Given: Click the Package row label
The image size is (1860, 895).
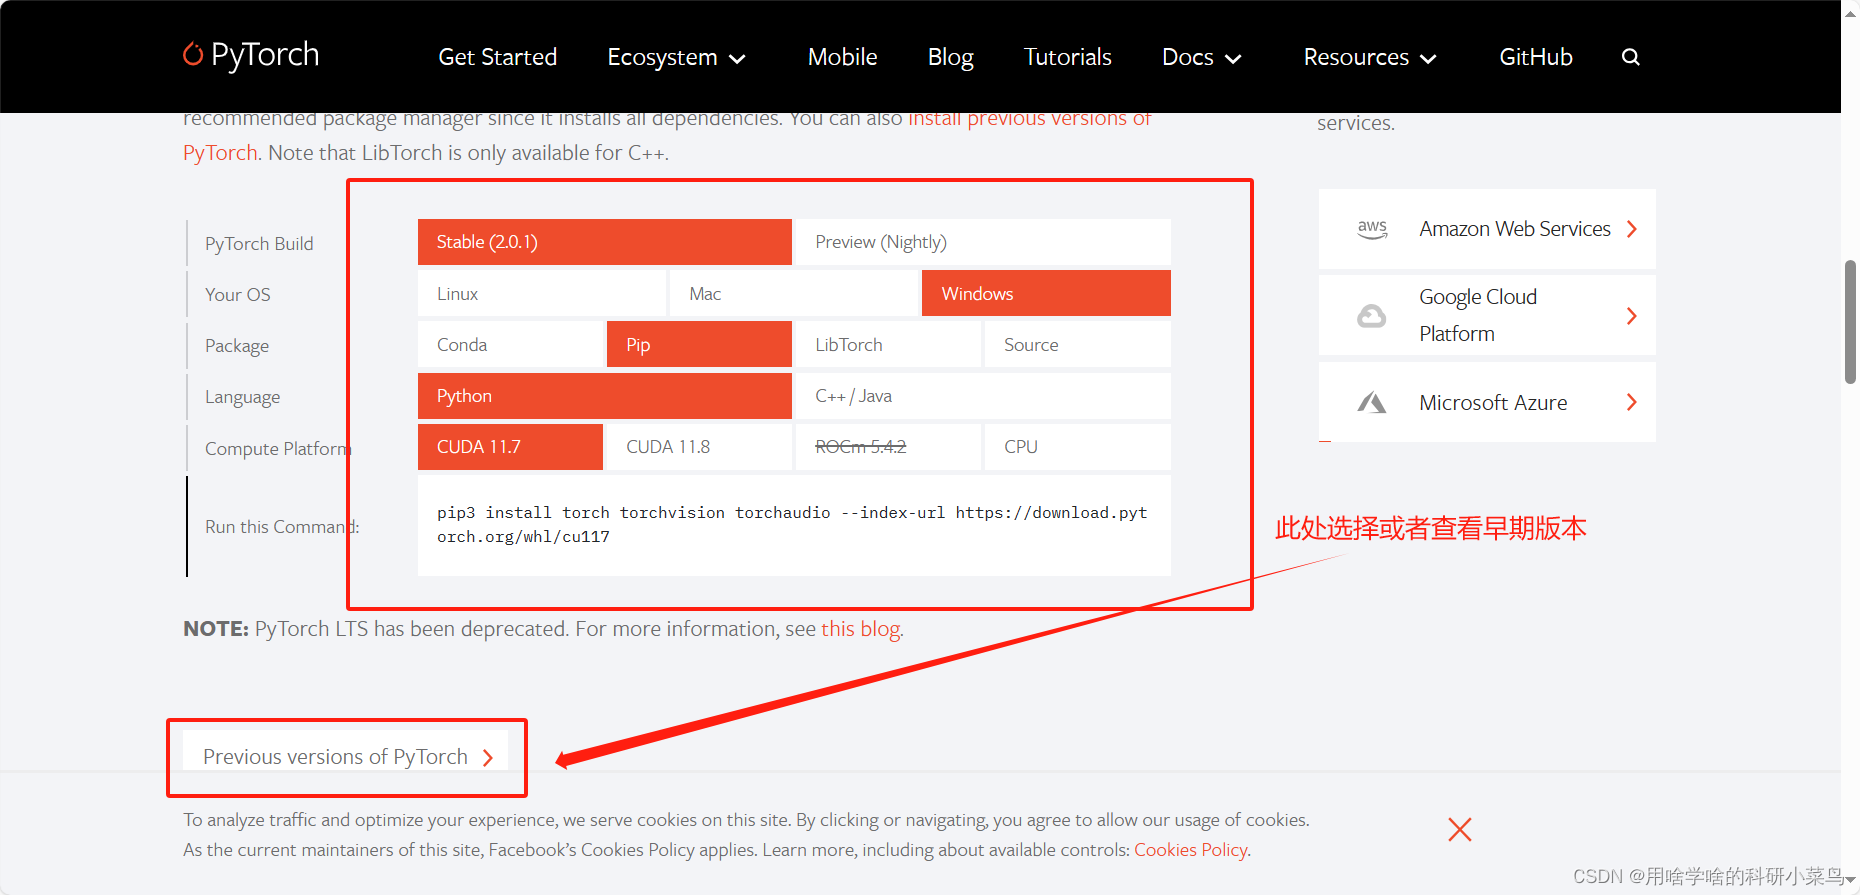Looking at the screenshot, I should coord(237,346).
